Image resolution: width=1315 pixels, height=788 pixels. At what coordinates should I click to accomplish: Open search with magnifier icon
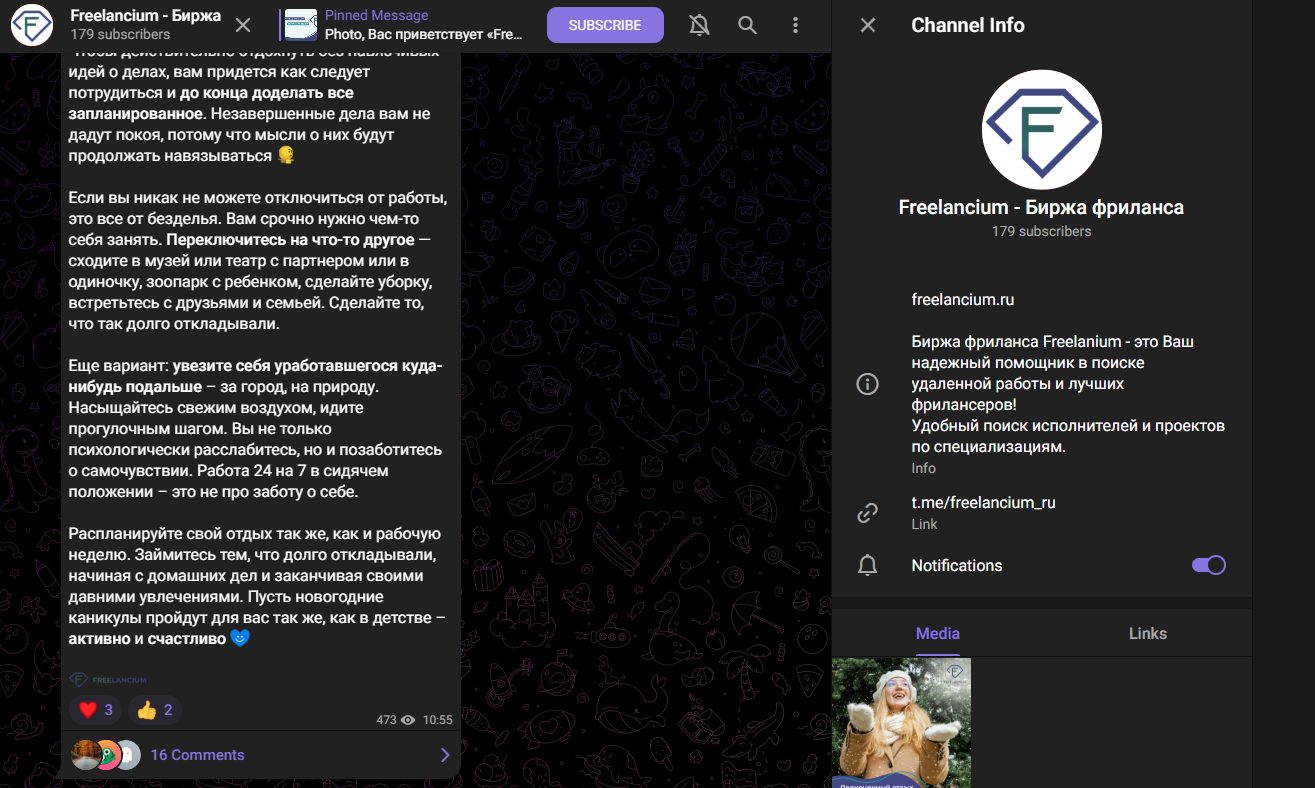pyautogui.click(x=747, y=25)
